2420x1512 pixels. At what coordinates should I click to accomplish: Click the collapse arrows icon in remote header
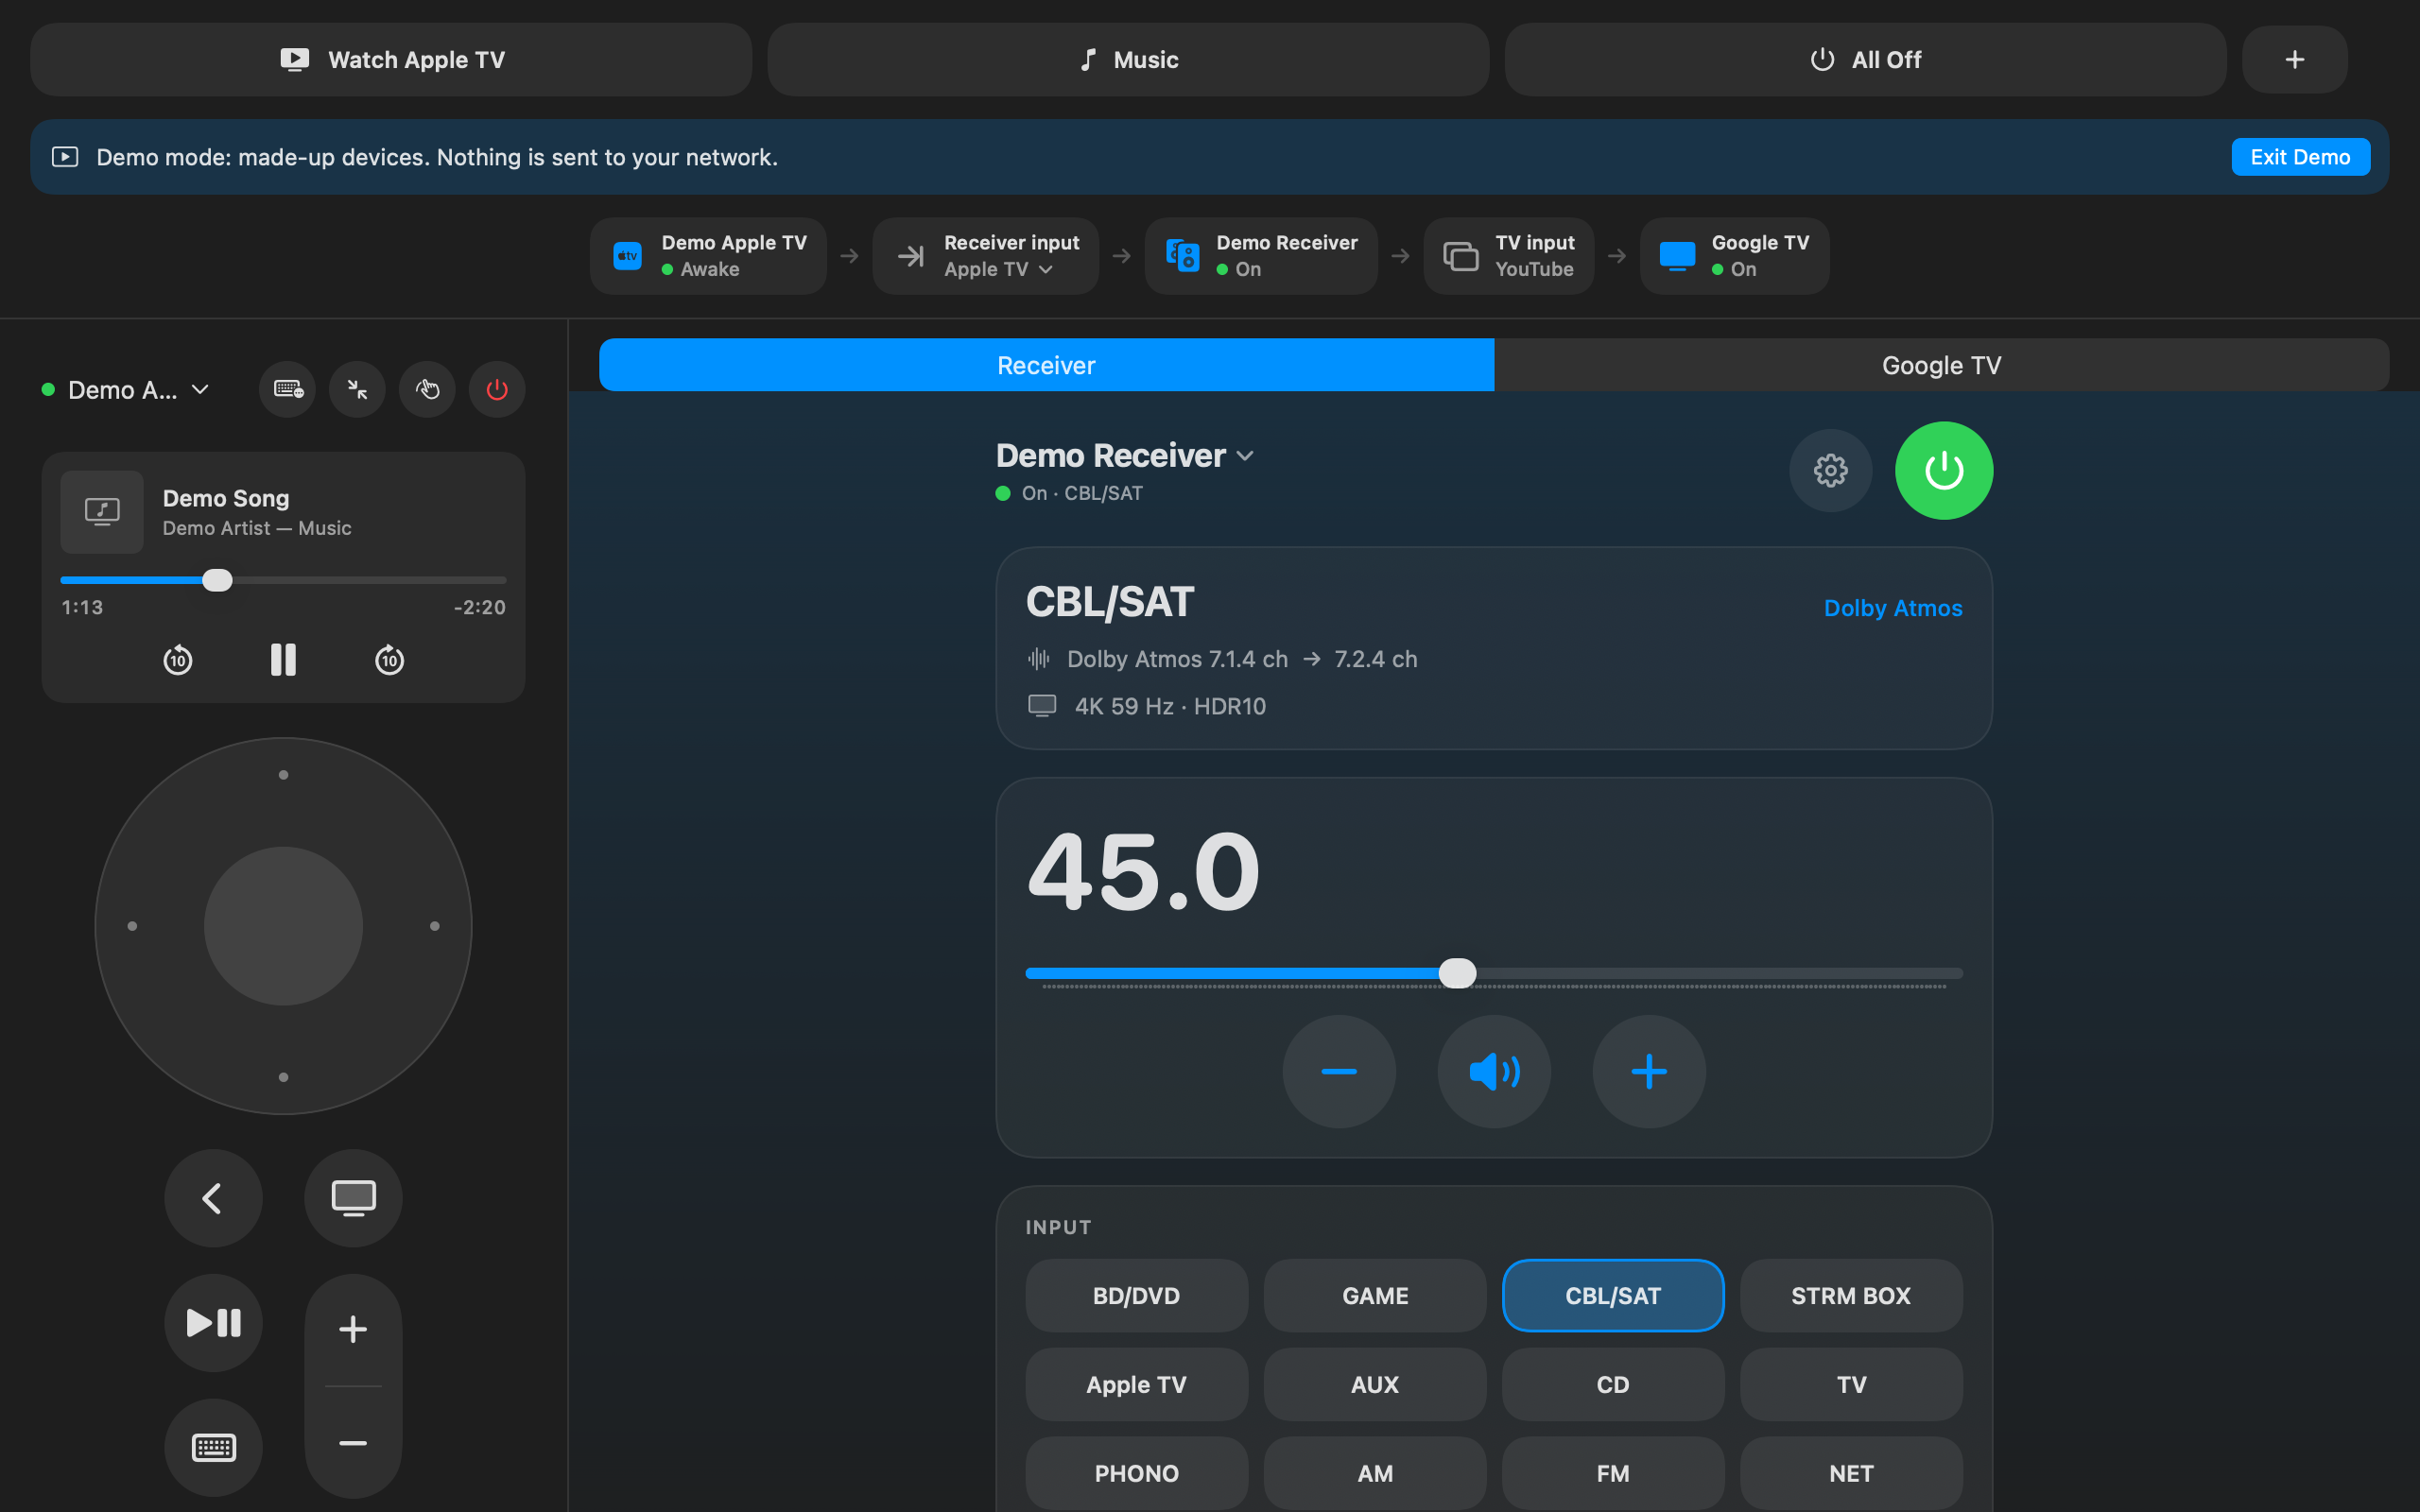point(357,389)
